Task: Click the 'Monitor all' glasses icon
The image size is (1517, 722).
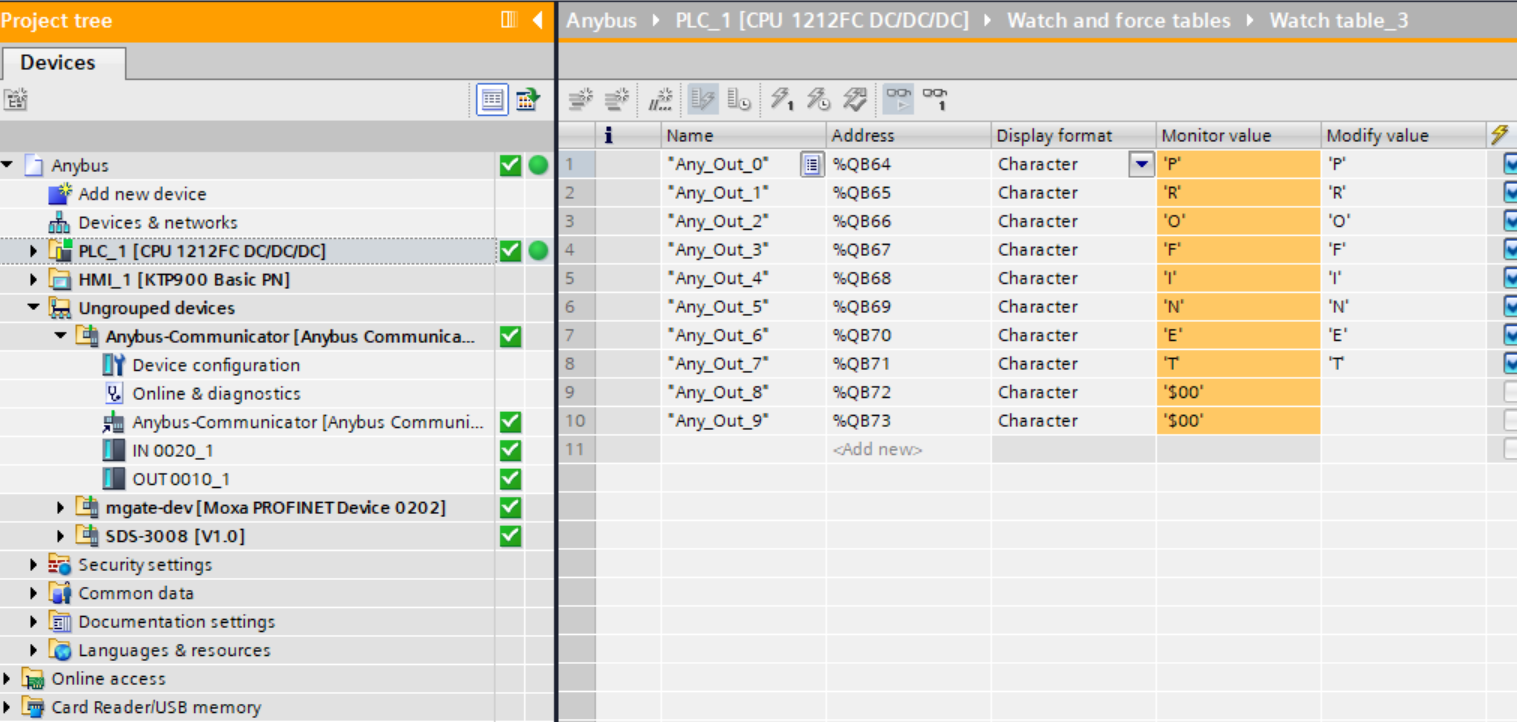Action: pyautogui.click(x=897, y=99)
